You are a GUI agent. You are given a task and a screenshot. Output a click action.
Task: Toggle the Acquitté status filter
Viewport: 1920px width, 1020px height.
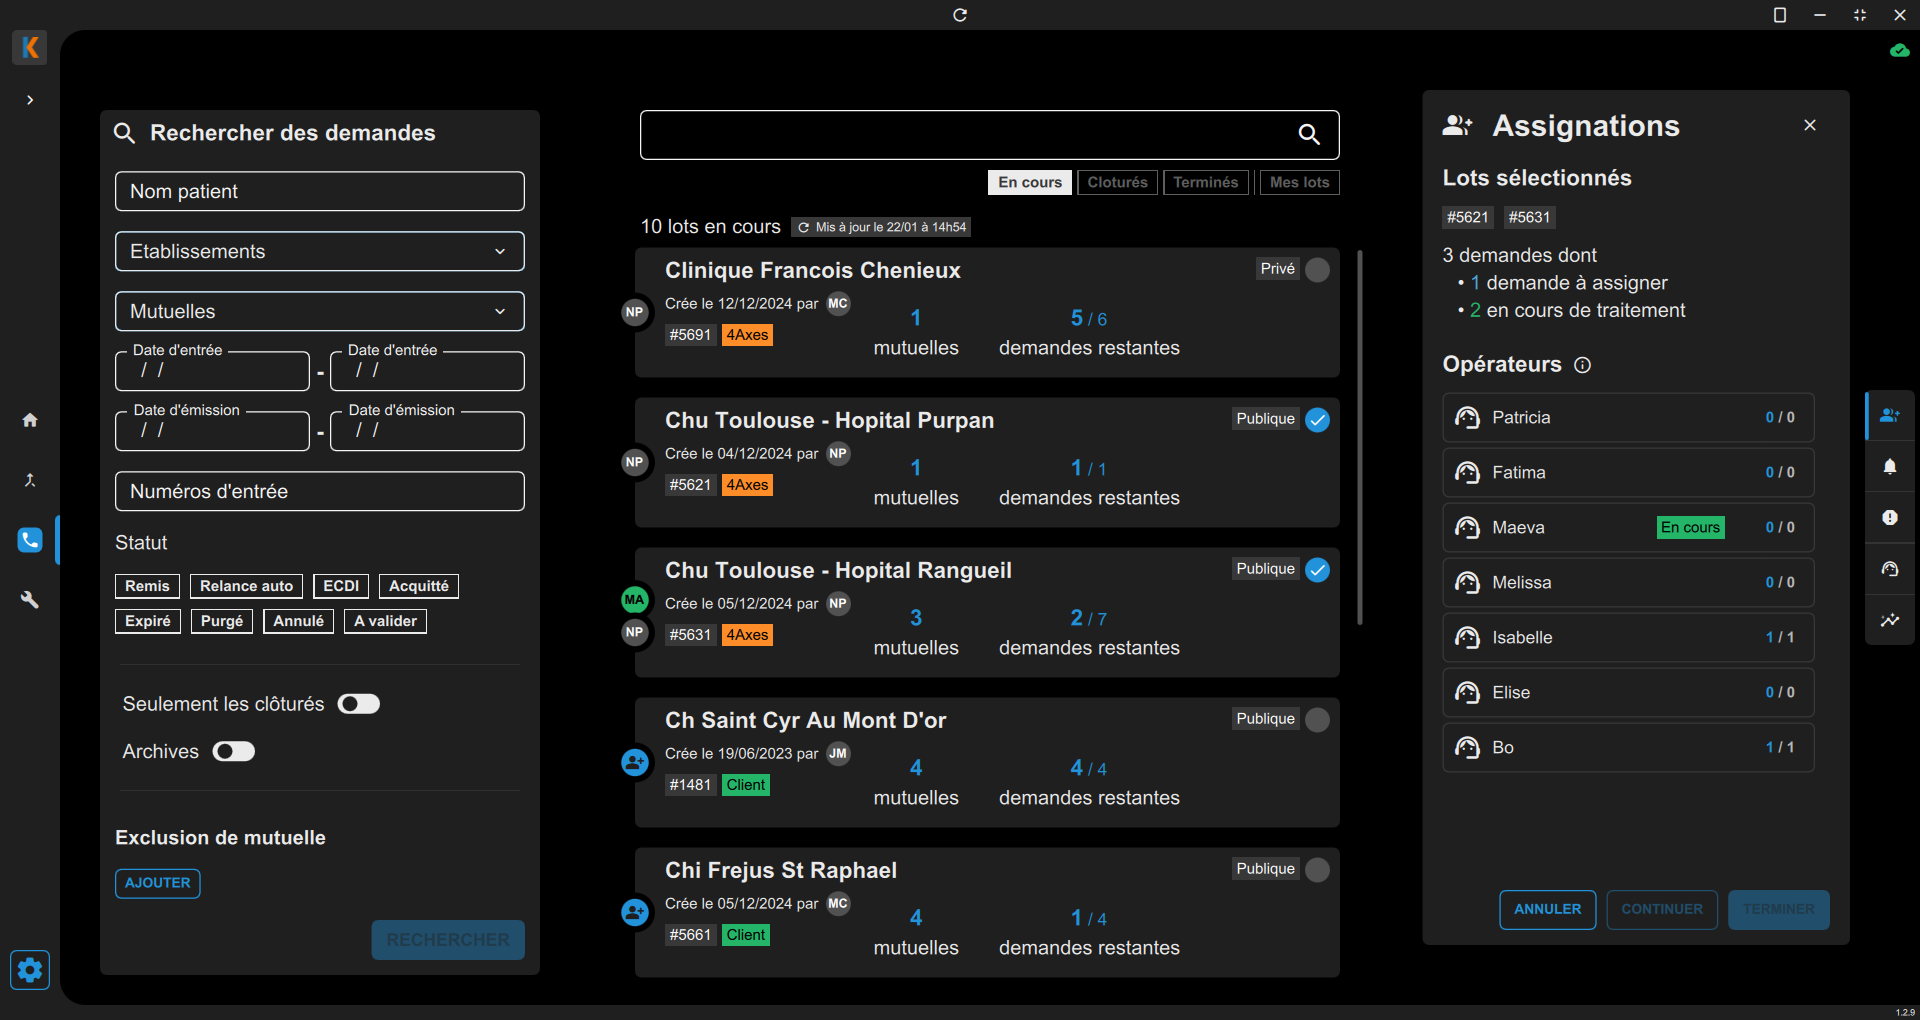419,586
